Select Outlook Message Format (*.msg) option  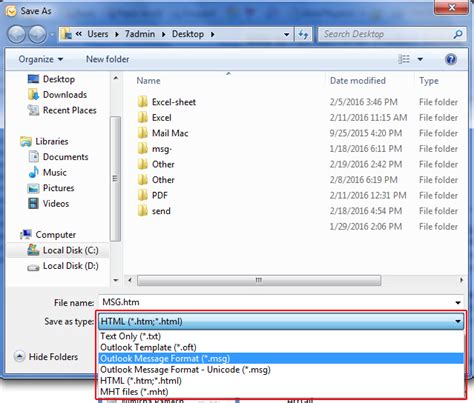(x=281, y=358)
